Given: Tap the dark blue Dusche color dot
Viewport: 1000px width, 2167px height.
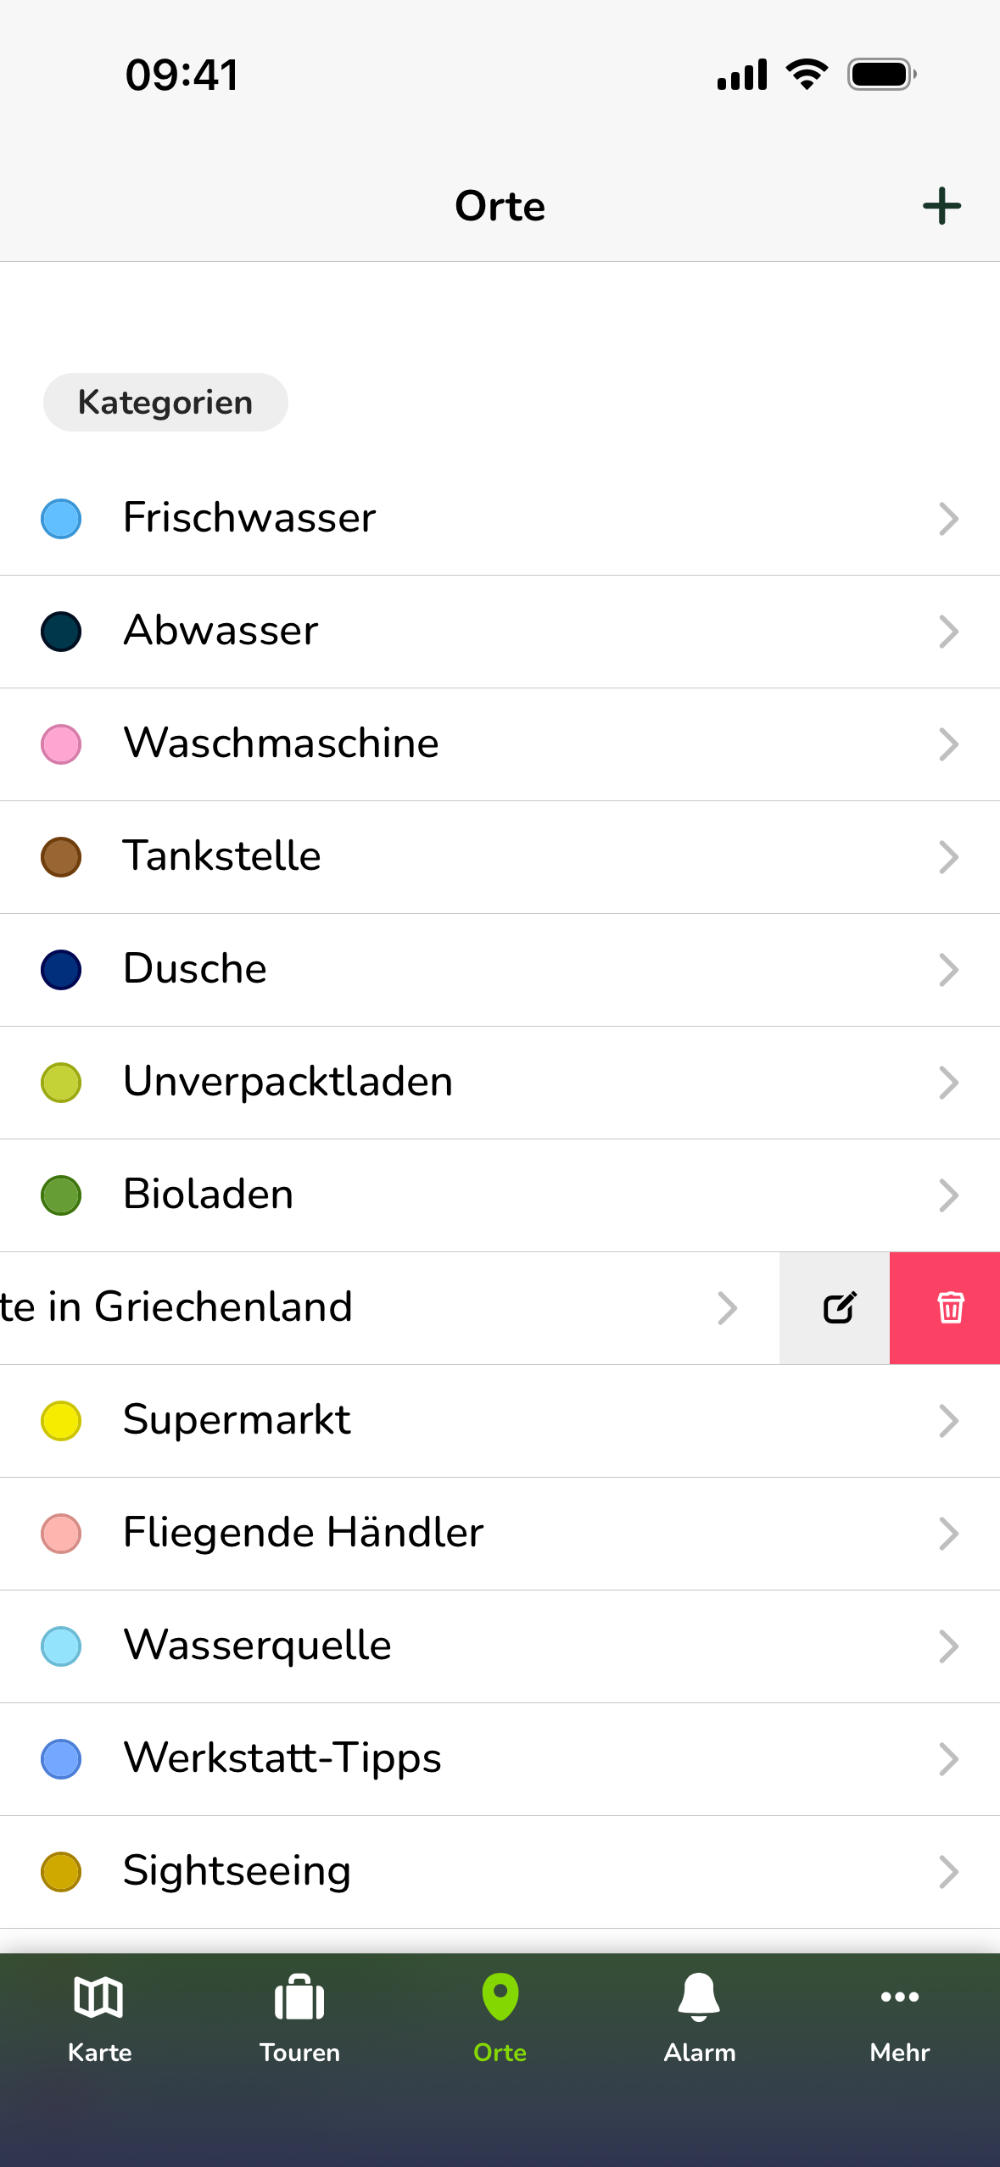Looking at the screenshot, I should tap(61, 970).
